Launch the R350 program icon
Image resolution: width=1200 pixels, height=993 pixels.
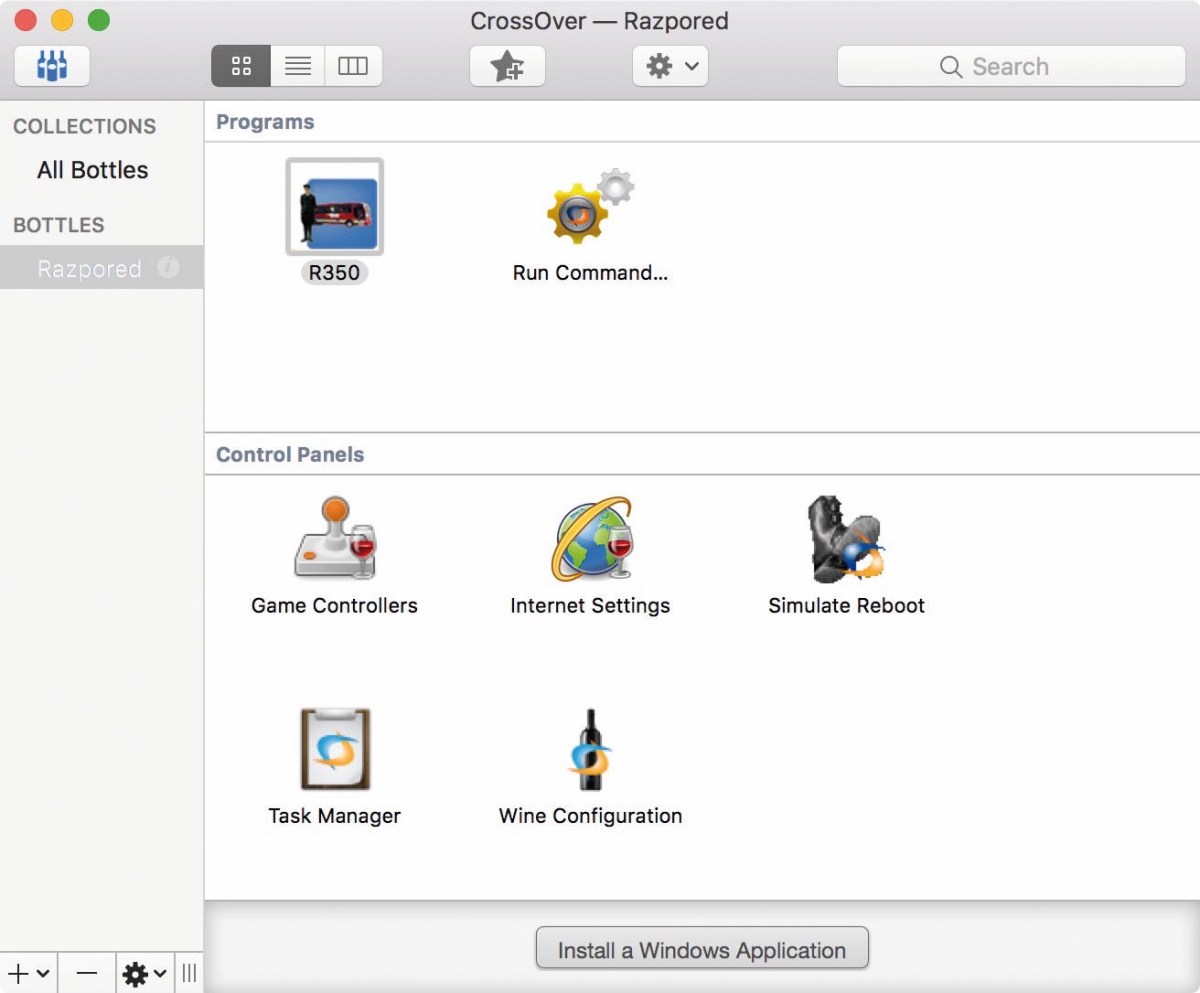pyautogui.click(x=334, y=207)
